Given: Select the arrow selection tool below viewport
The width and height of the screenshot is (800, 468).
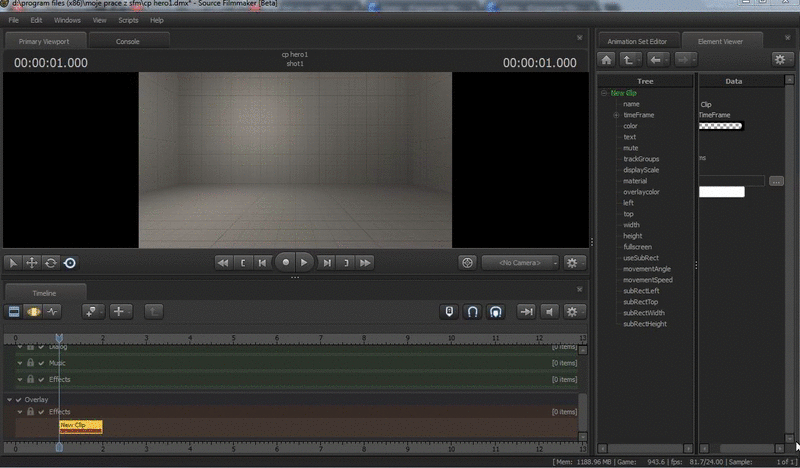Looking at the screenshot, I should 13,263.
